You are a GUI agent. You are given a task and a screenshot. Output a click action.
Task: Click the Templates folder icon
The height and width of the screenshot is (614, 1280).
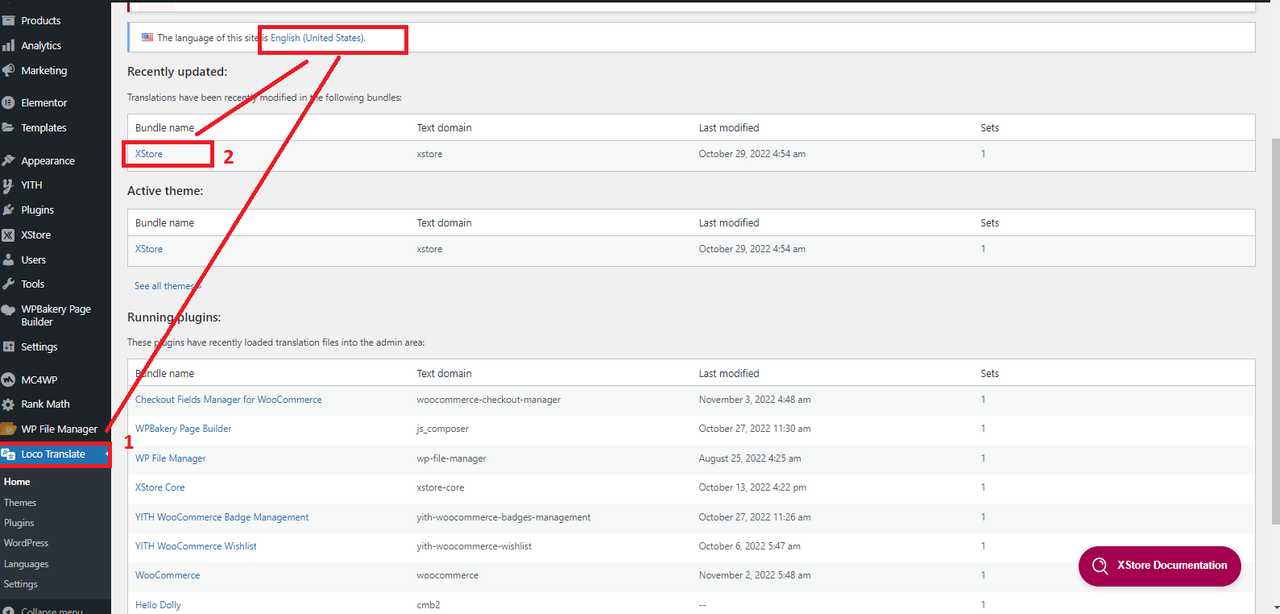pos(9,127)
